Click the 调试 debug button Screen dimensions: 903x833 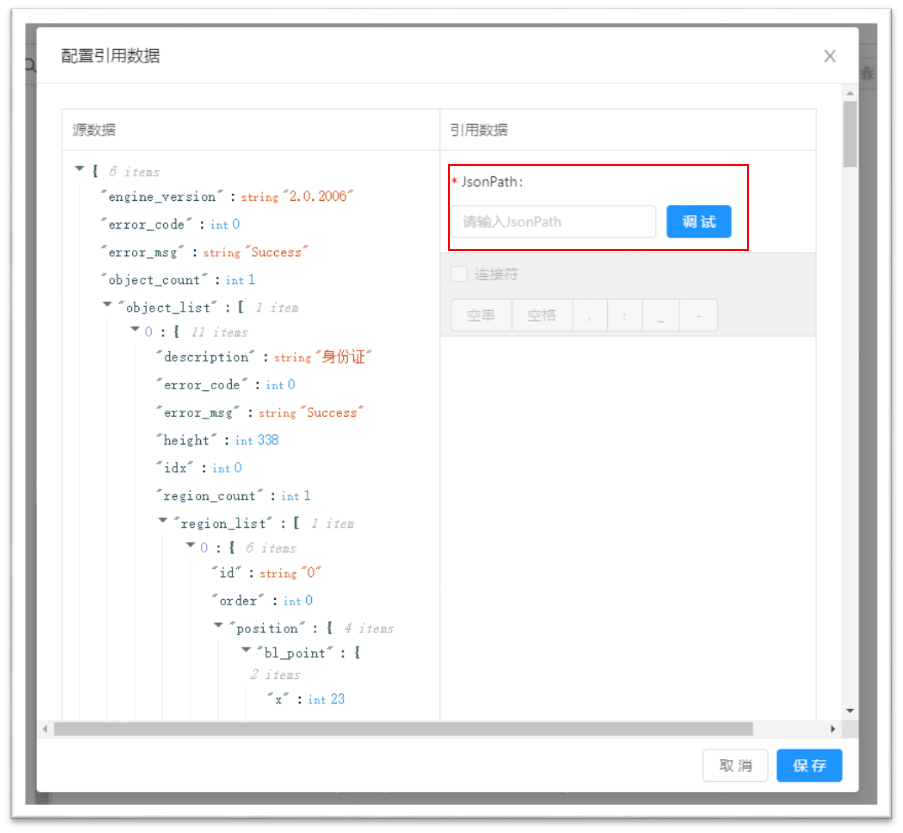tap(699, 221)
